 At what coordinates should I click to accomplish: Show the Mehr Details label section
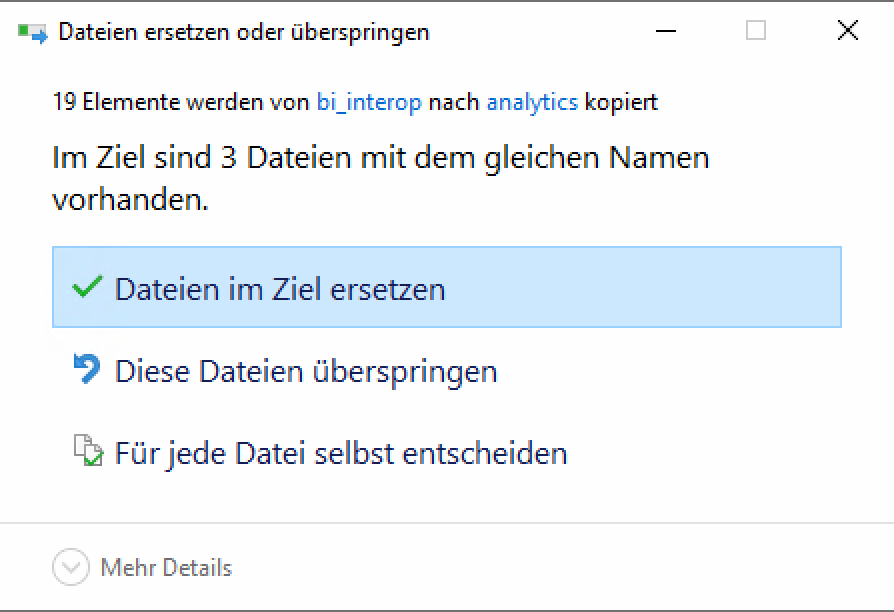(x=166, y=568)
